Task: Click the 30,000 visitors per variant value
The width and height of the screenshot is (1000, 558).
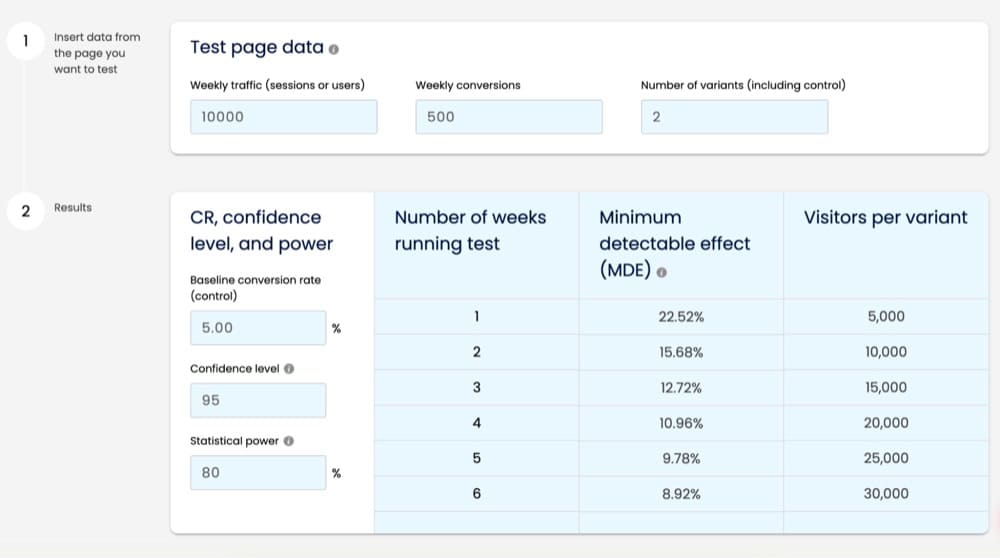Action: 886,494
